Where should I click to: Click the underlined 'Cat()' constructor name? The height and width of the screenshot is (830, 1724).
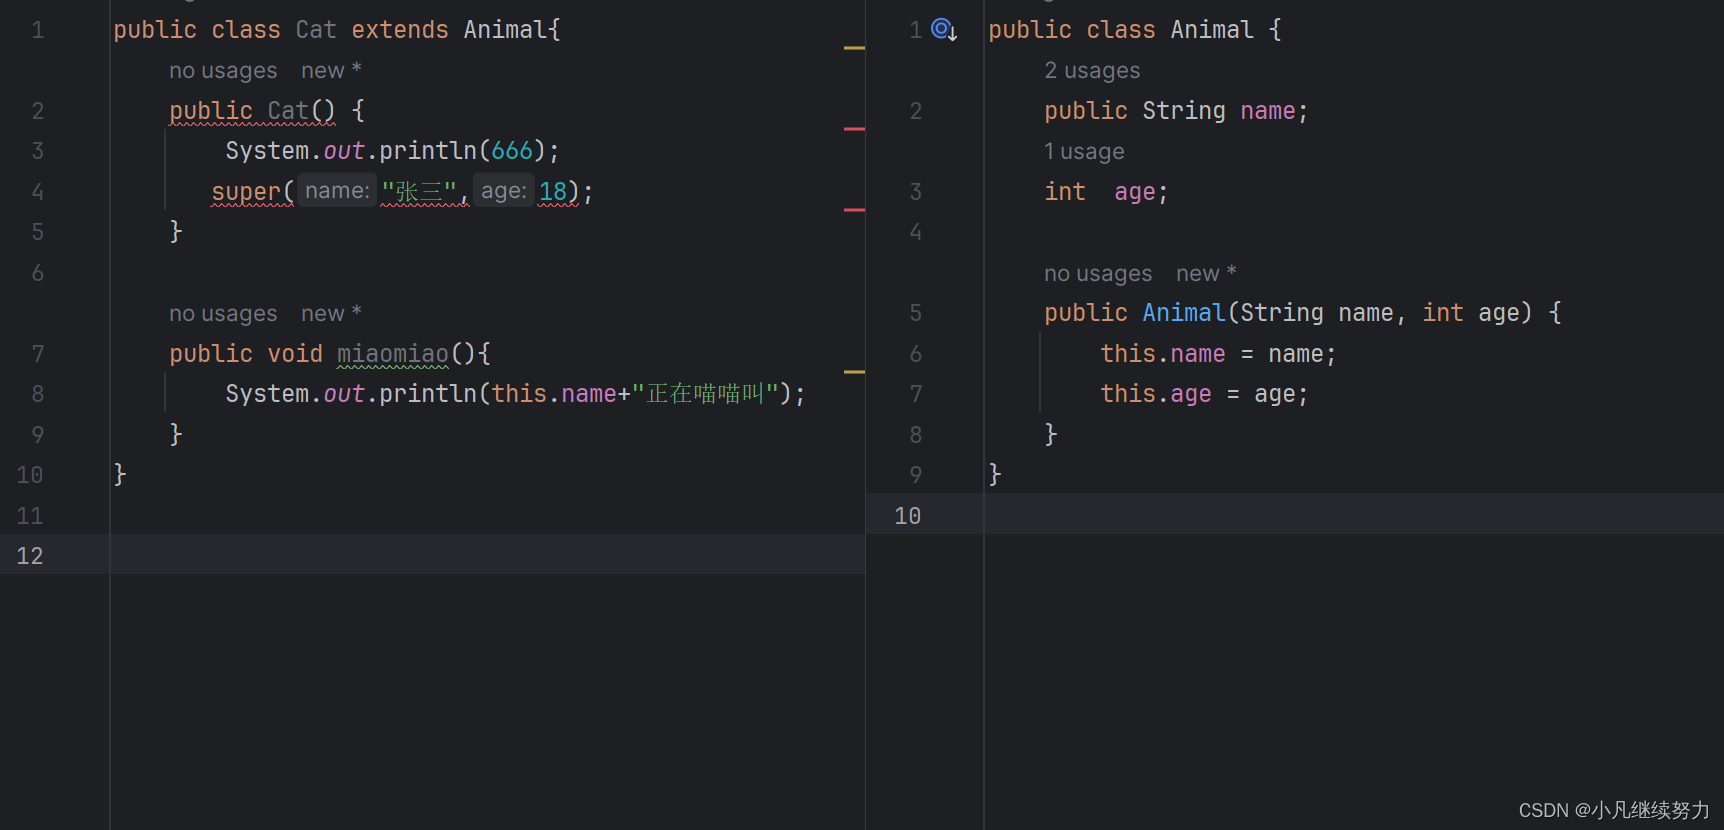[x=301, y=111]
